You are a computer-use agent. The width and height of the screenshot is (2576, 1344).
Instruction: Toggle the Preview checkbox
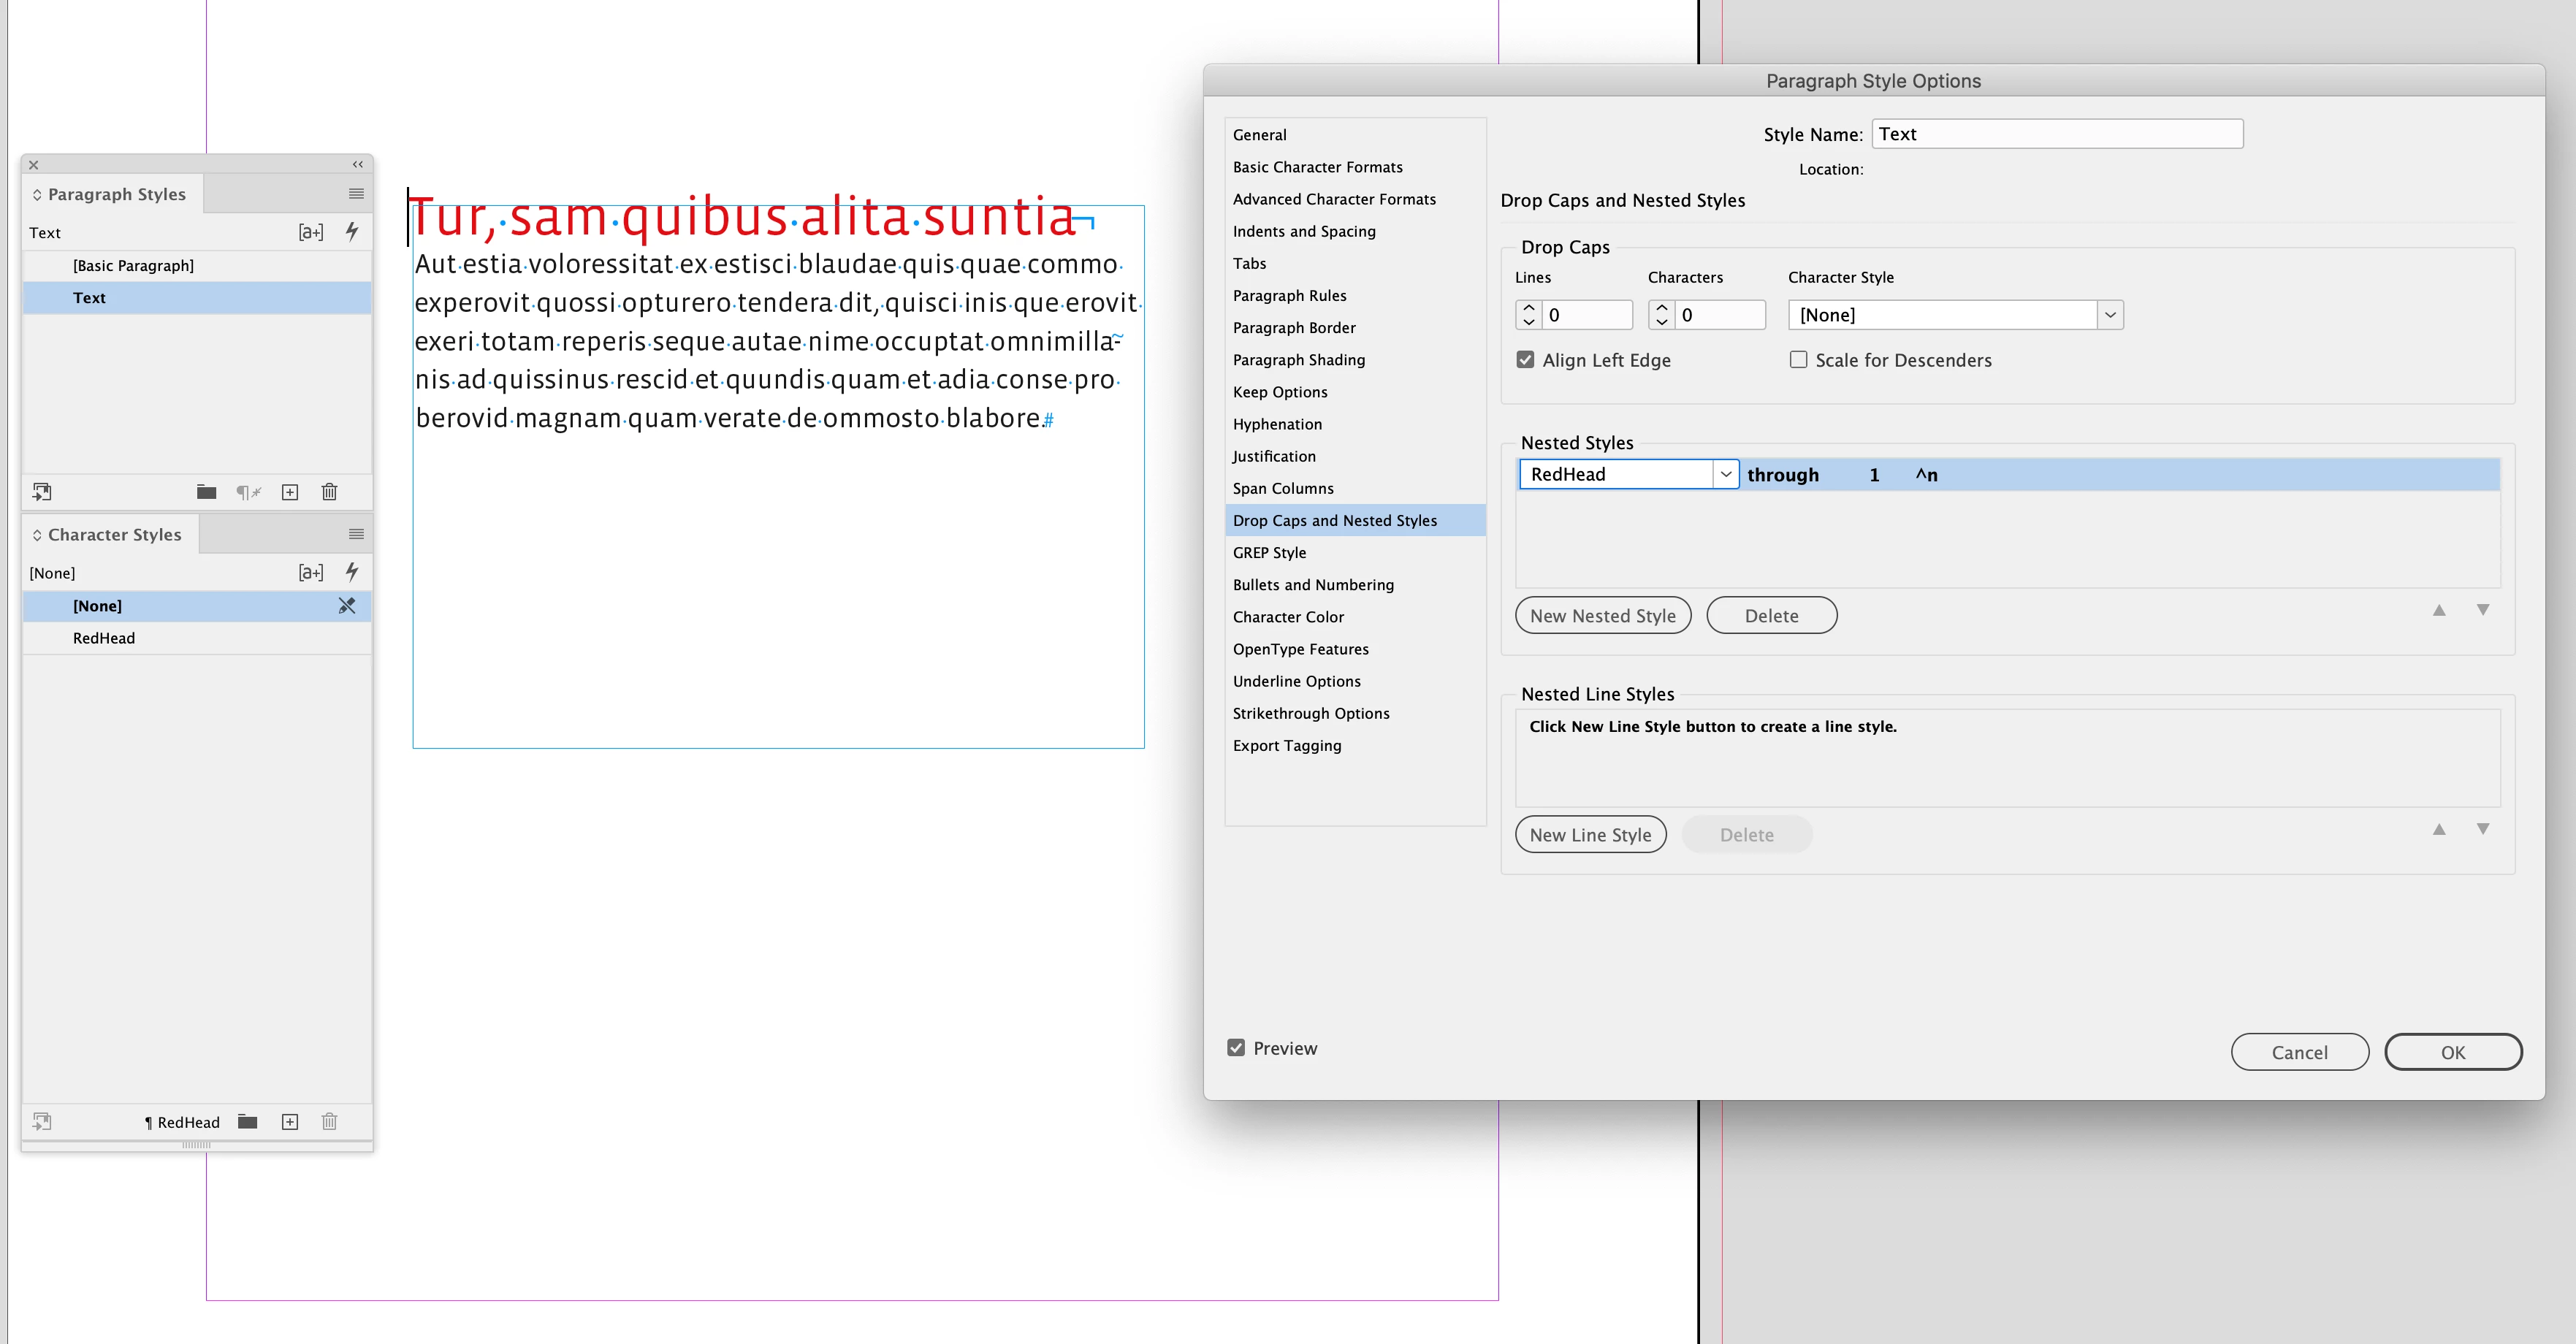[x=1236, y=1048]
